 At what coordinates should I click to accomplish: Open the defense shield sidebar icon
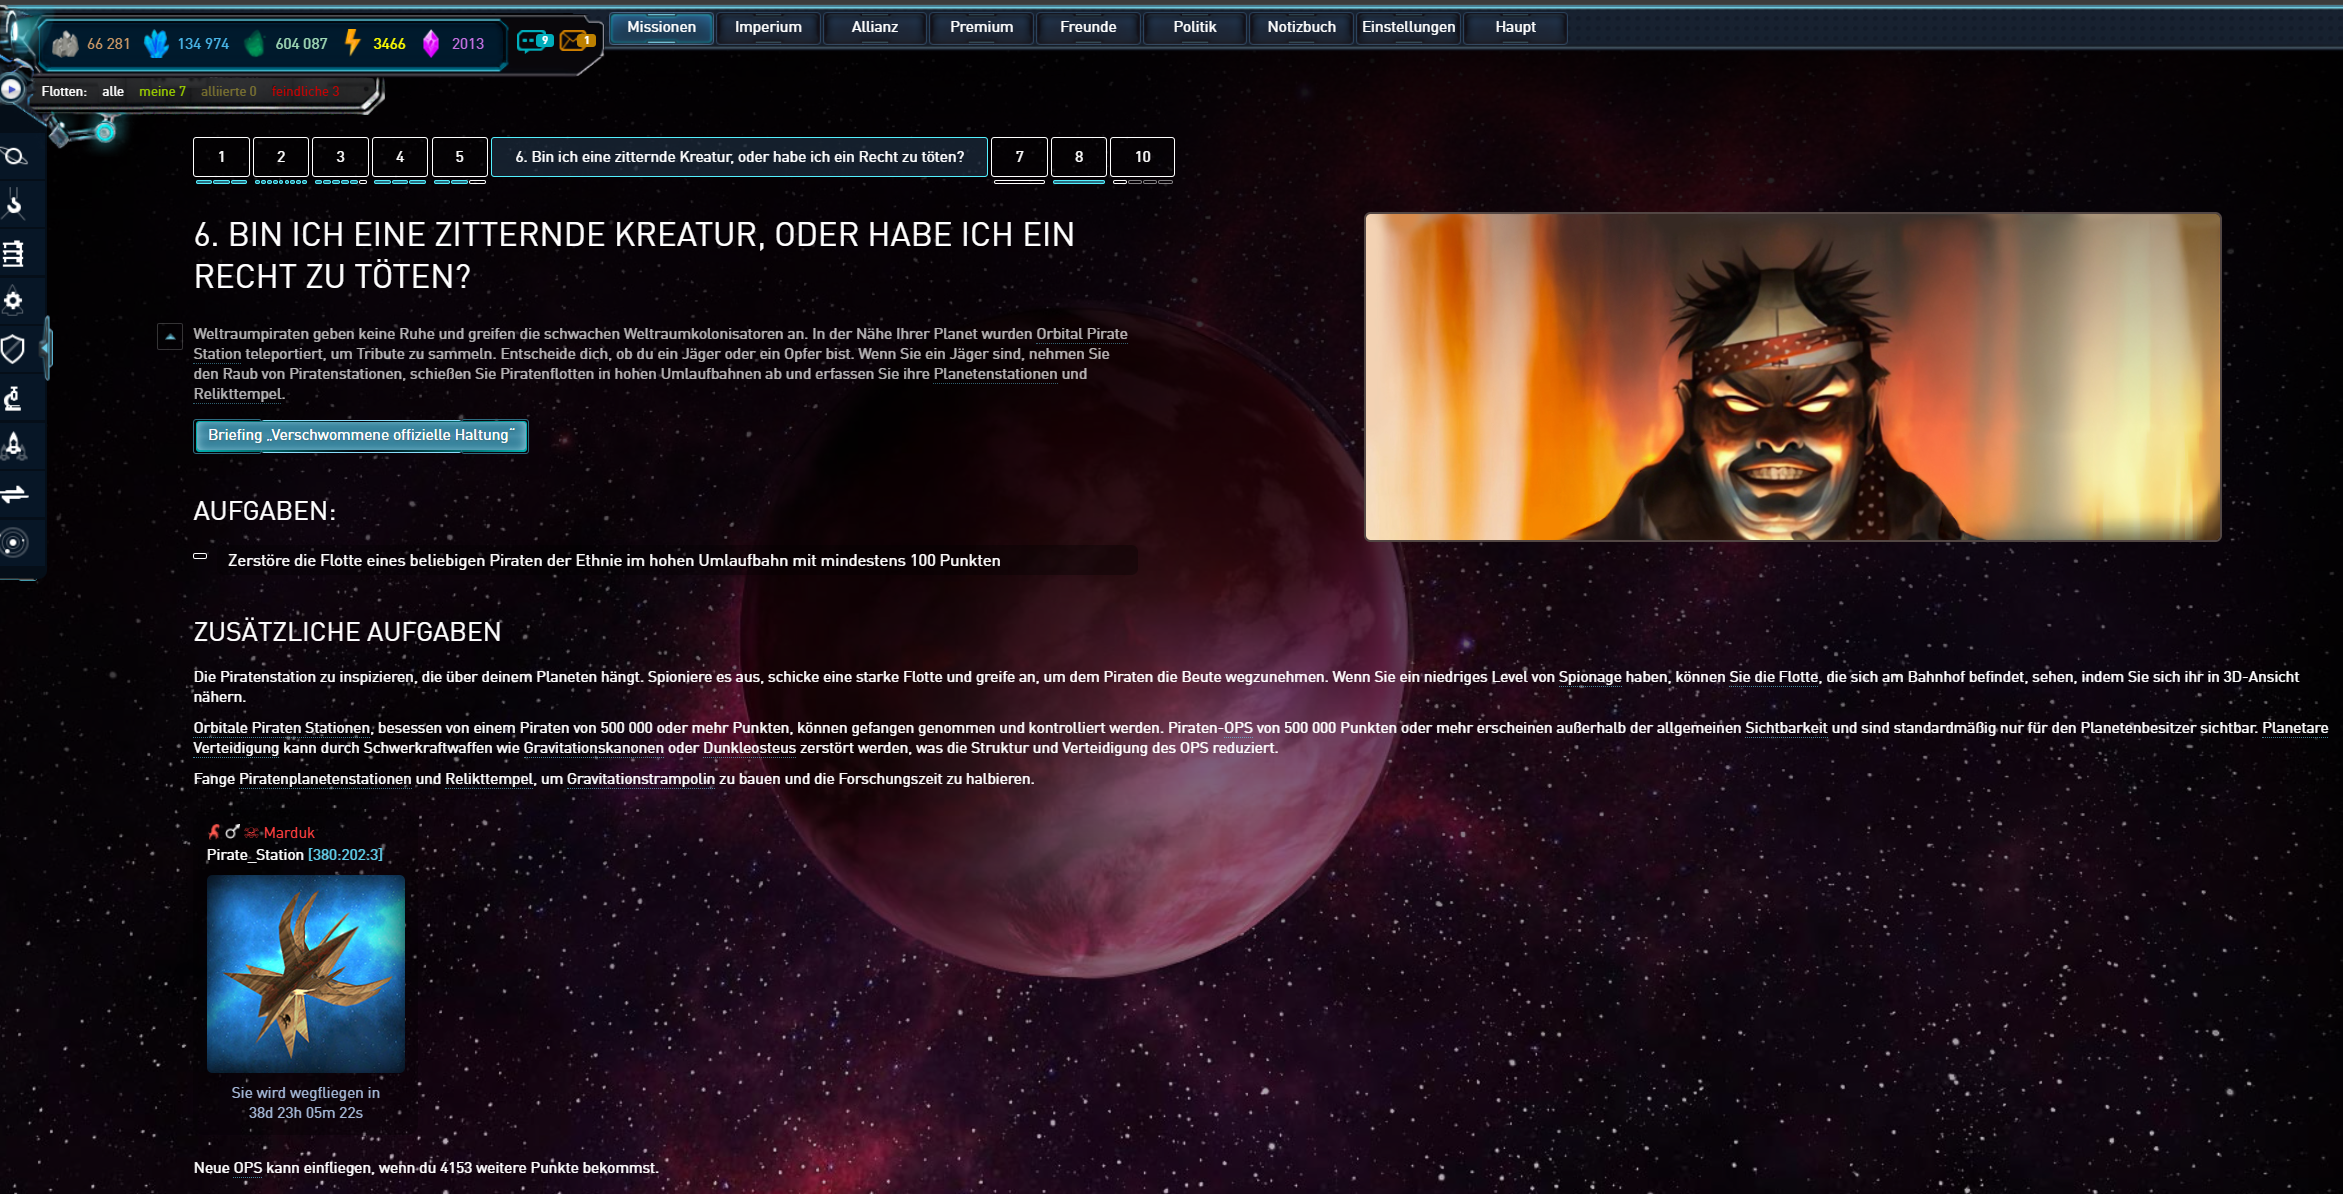13,348
